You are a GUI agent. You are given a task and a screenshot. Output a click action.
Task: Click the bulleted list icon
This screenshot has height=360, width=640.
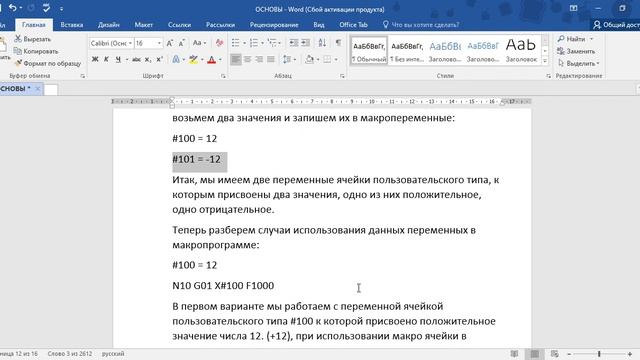coord(236,43)
